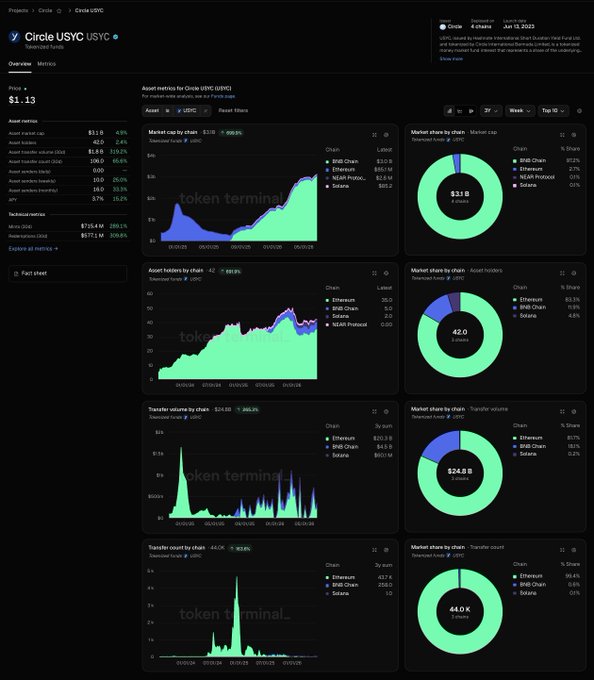This screenshot has width=594, height=680.
Task: Click the document icon on the Fact sheet button
Action: (16, 274)
